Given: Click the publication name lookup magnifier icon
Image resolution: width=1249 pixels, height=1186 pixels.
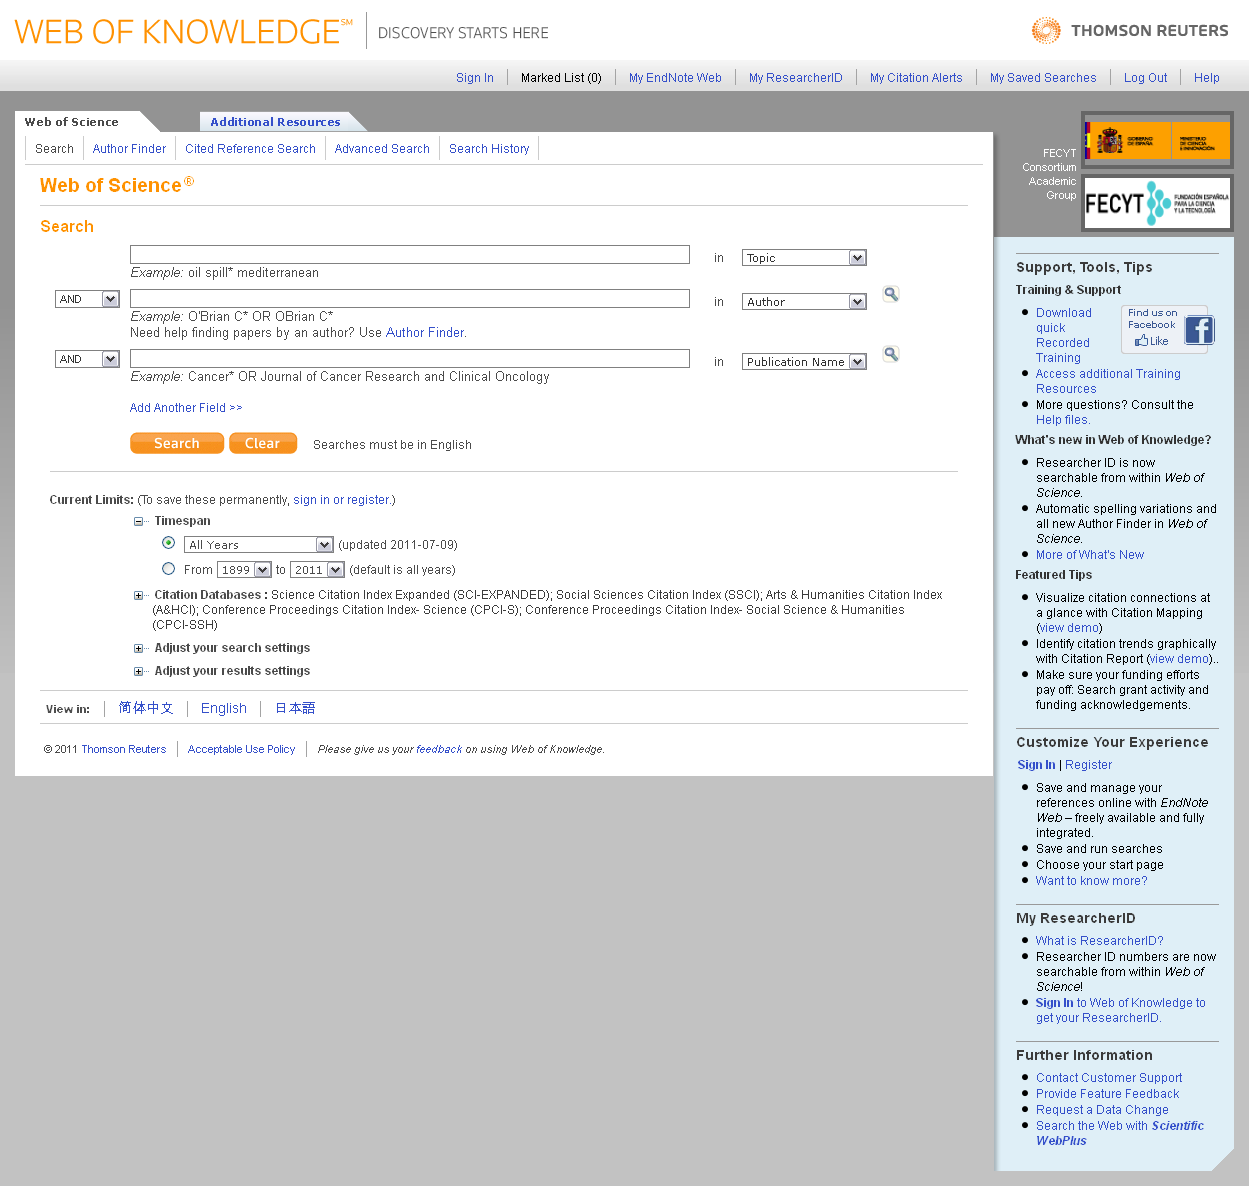Looking at the screenshot, I should tap(891, 354).
